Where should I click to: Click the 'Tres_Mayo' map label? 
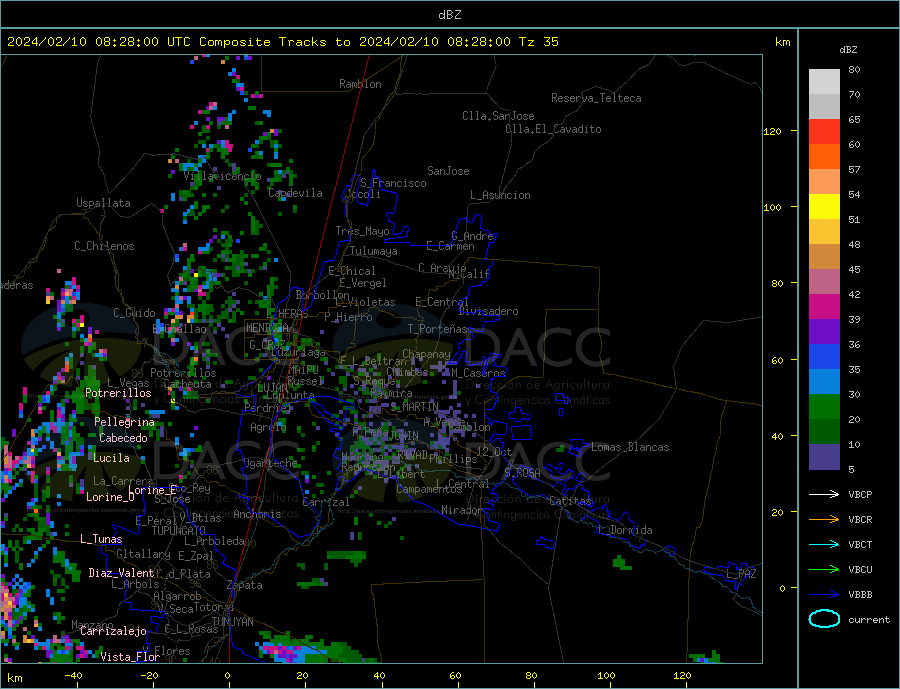click(x=362, y=231)
